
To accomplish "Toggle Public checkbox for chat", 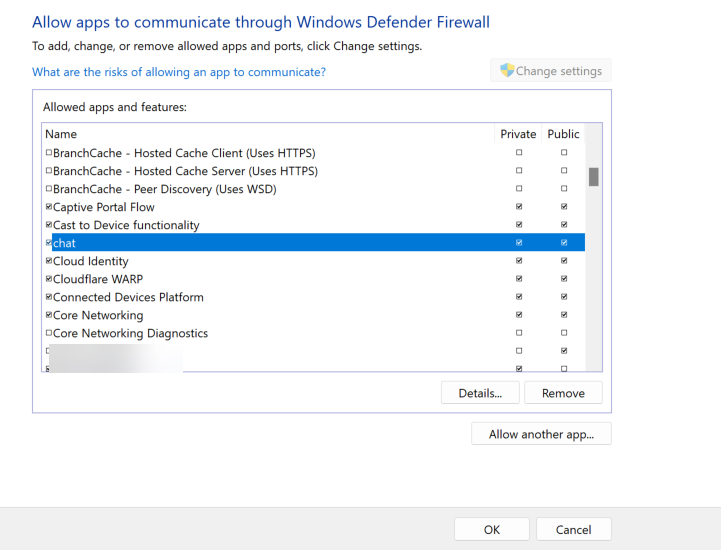I will click(x=564, y=243).
